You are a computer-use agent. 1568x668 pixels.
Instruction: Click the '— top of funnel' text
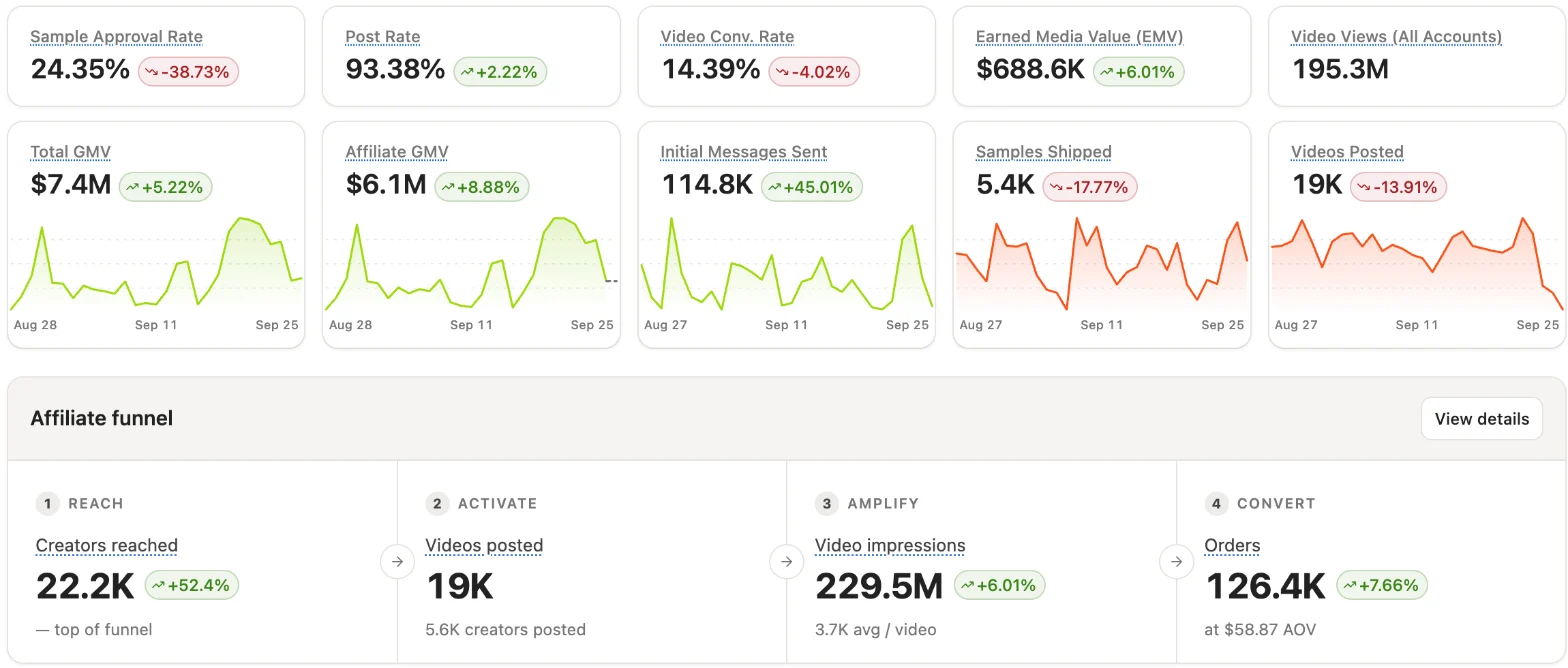click(94, 630)
